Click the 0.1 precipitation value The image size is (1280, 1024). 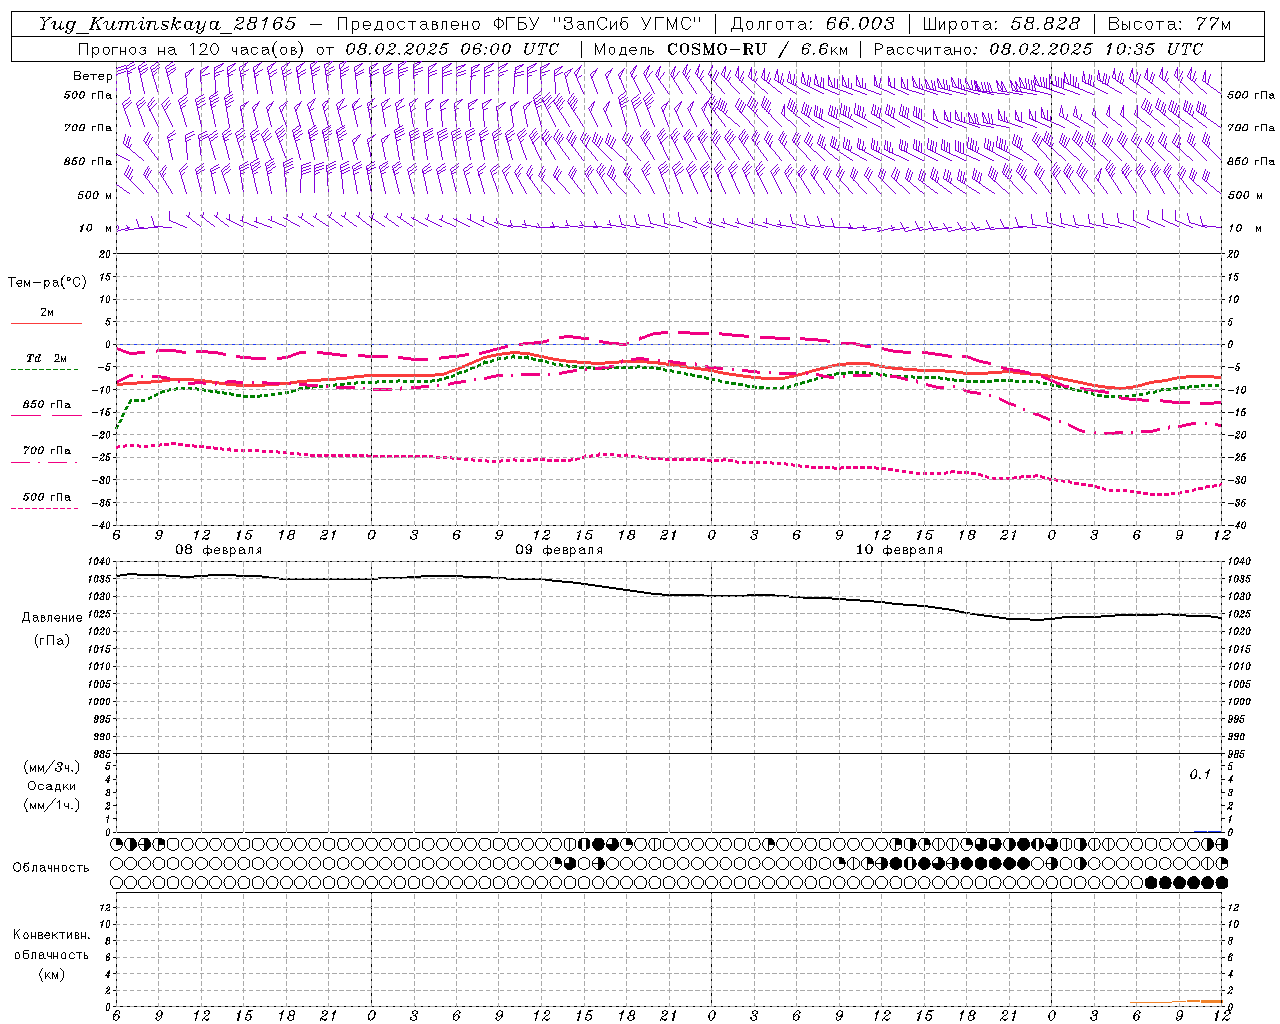pyautogui.click(x=1200, y=774)
